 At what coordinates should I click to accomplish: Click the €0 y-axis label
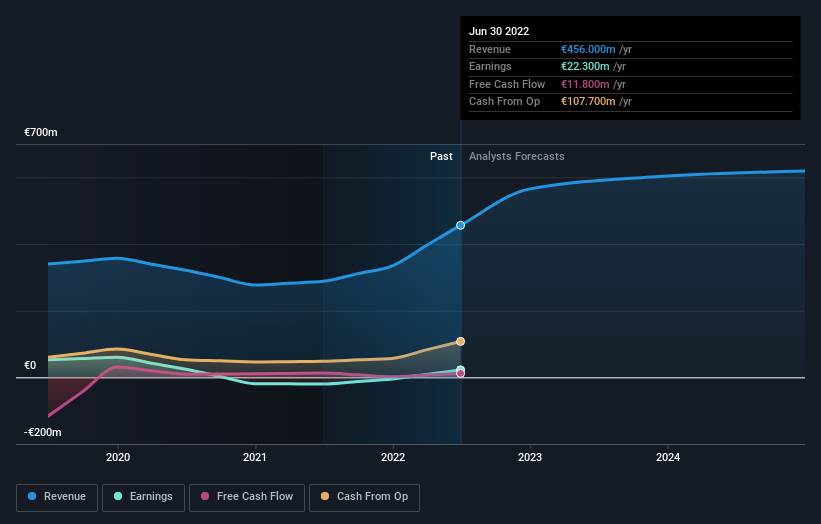30,365
